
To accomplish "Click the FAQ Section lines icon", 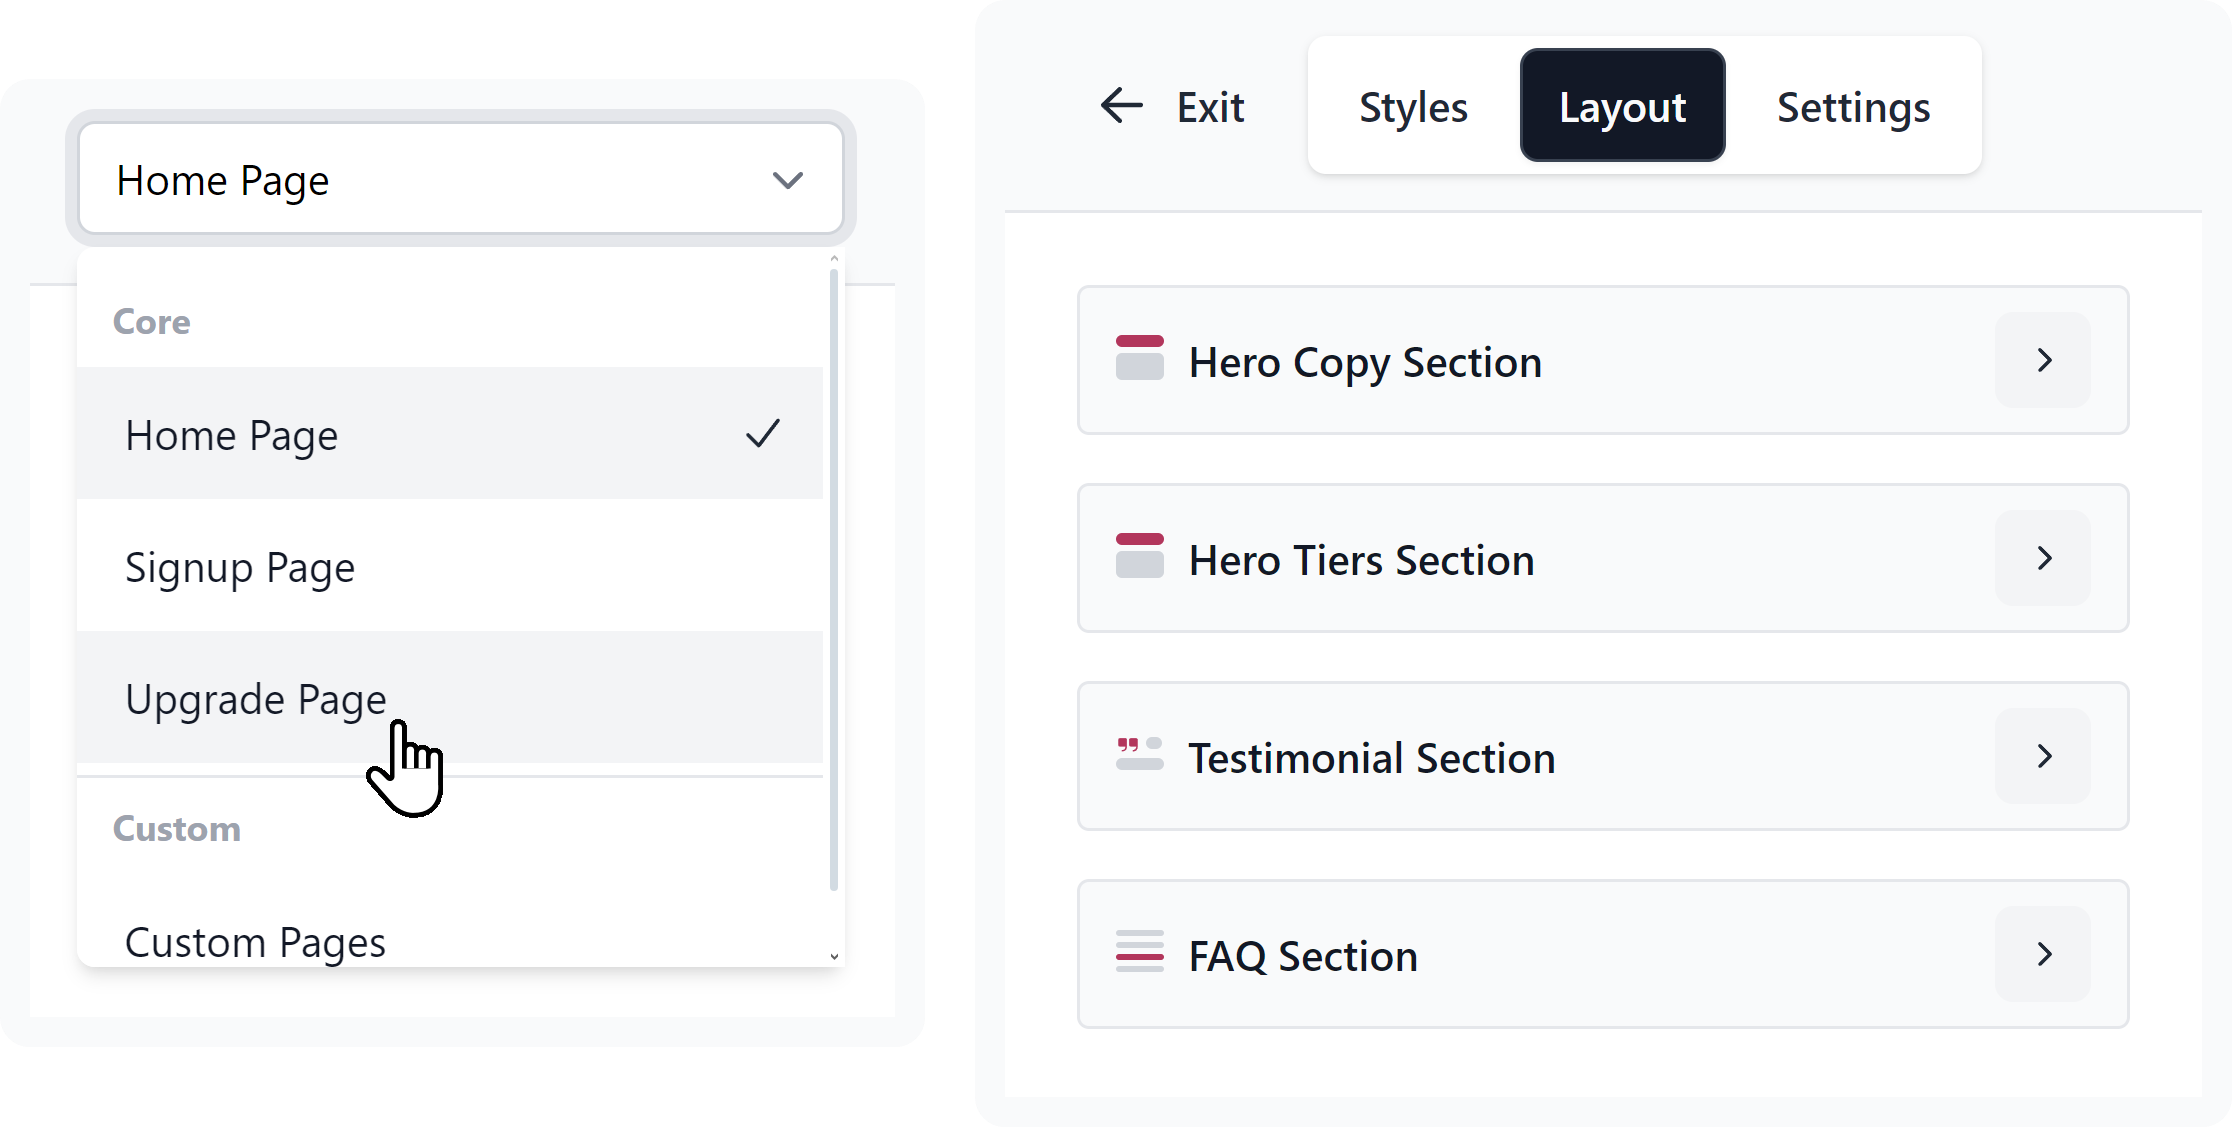I will click(1139, 952).
